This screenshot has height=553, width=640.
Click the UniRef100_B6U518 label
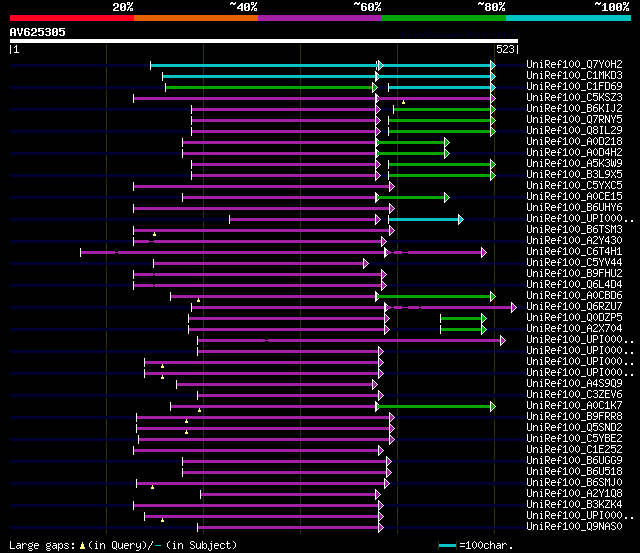574,472
